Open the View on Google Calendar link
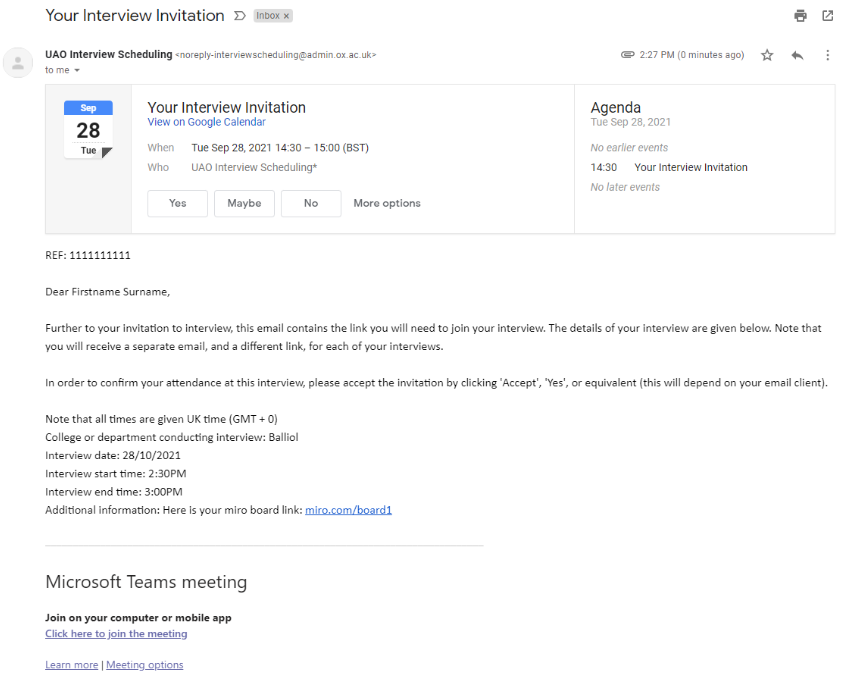This screenshot has width=844, height=688. 206,122
